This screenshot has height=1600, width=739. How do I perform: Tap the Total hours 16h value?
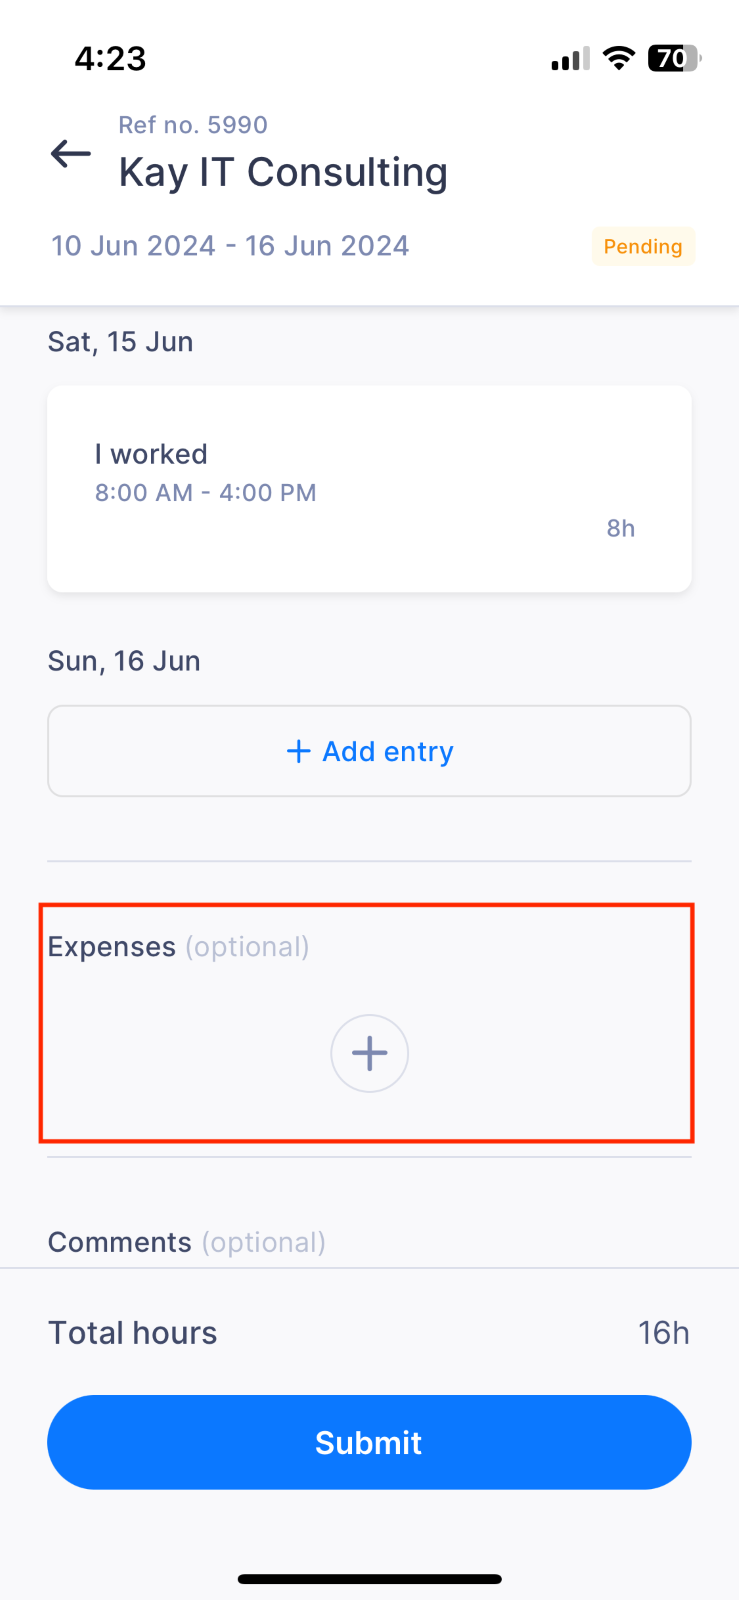pos(664,1333)
